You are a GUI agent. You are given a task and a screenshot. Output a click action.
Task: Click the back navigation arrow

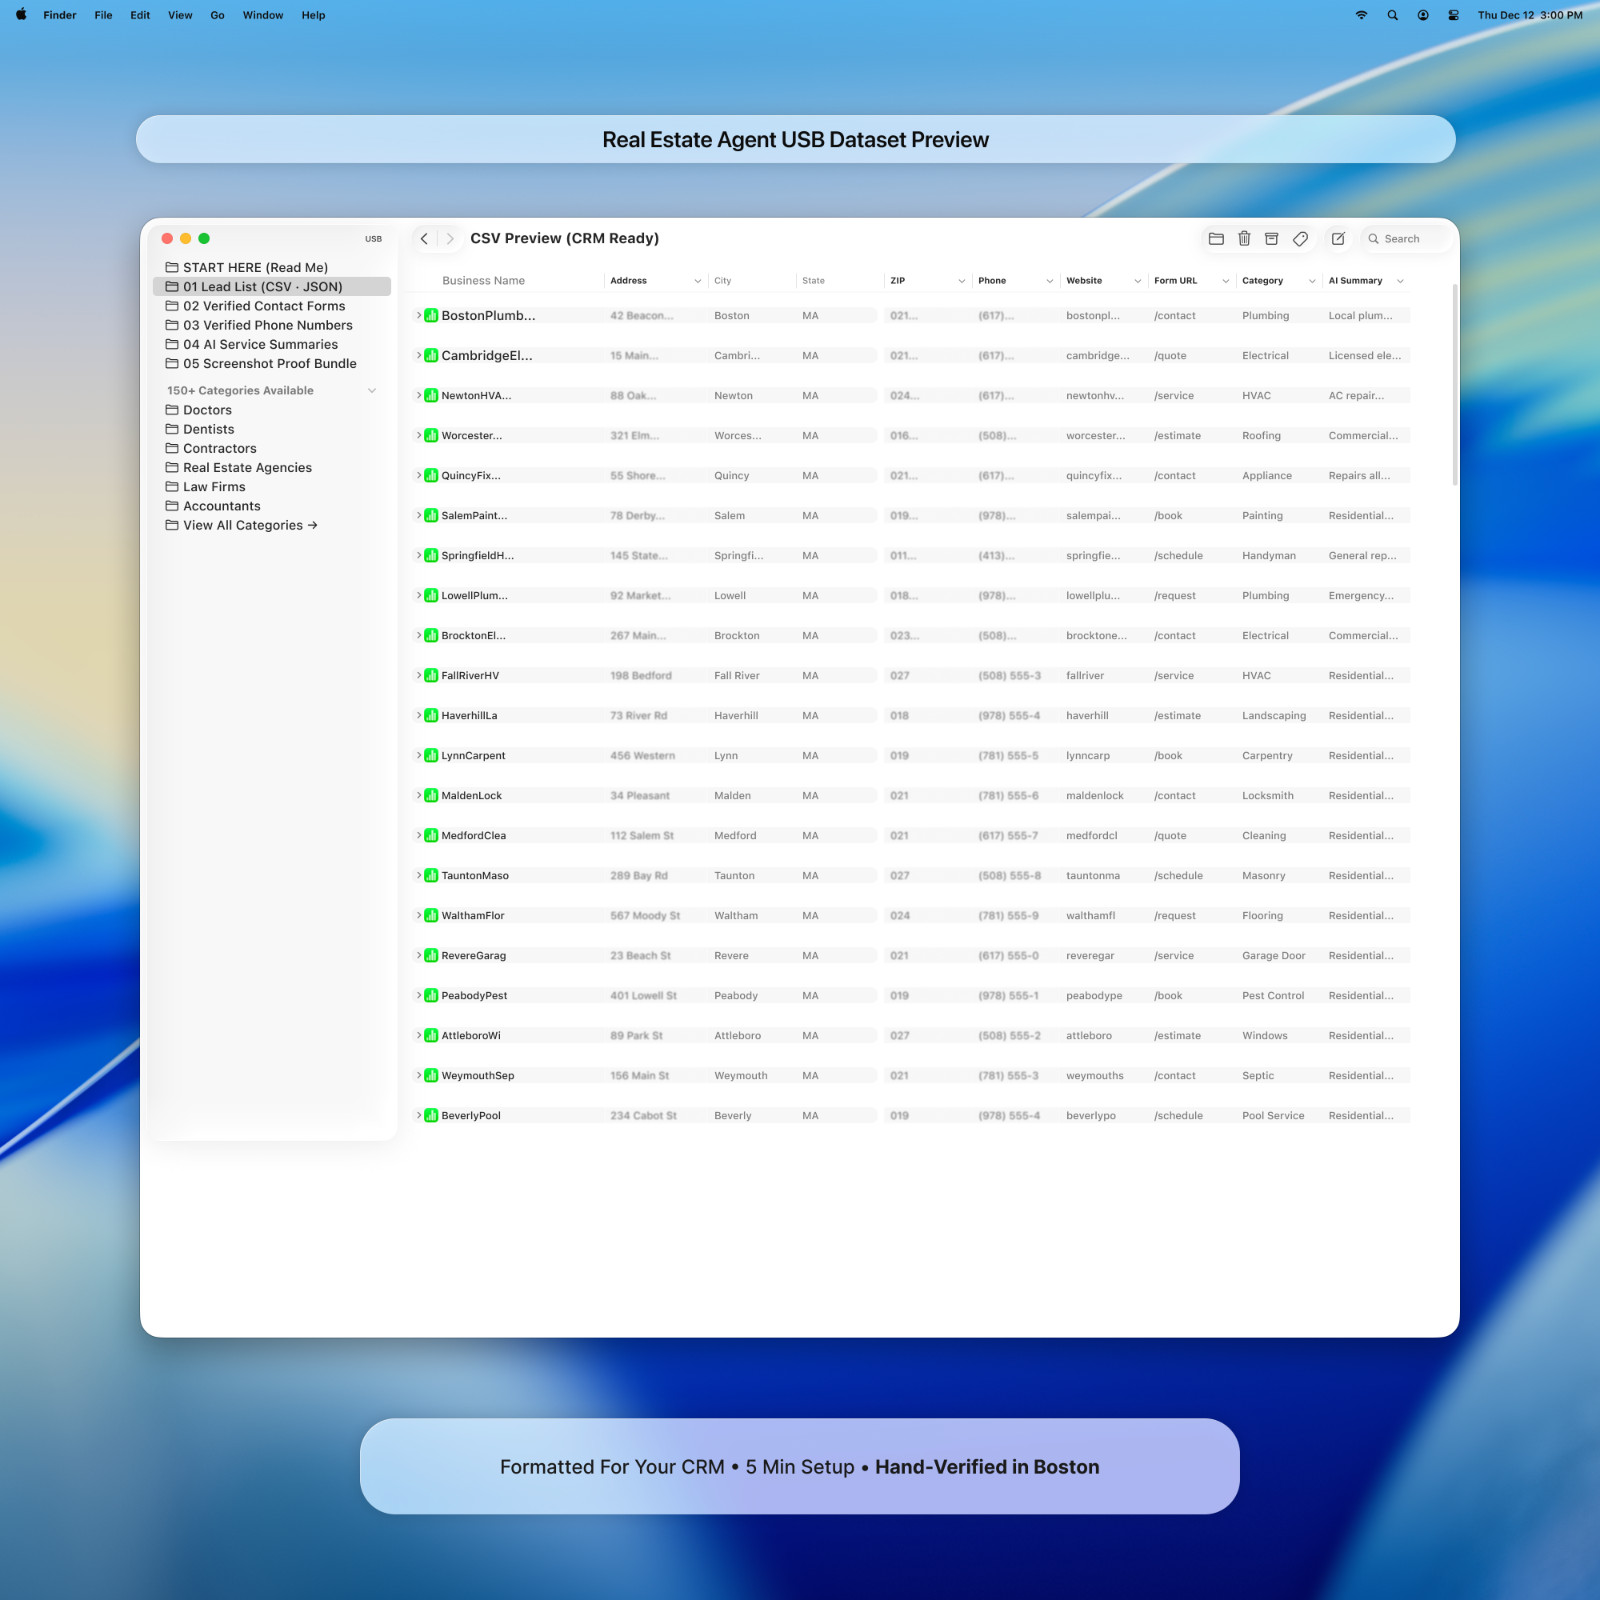click(424, 238)
